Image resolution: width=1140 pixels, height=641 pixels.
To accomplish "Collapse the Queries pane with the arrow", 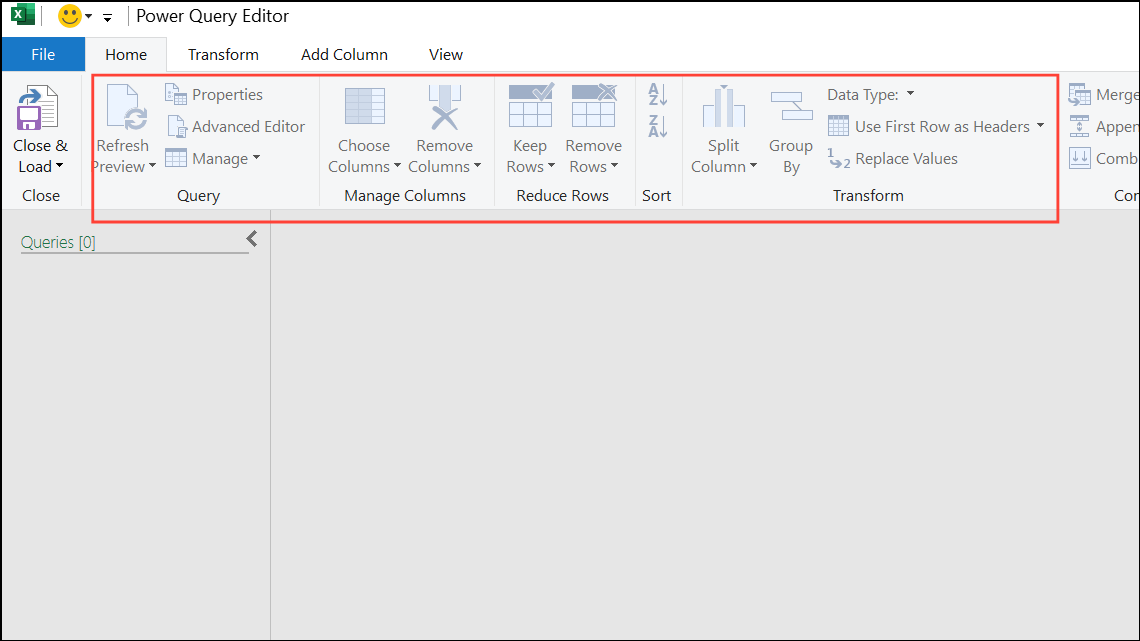I will 252,239.
